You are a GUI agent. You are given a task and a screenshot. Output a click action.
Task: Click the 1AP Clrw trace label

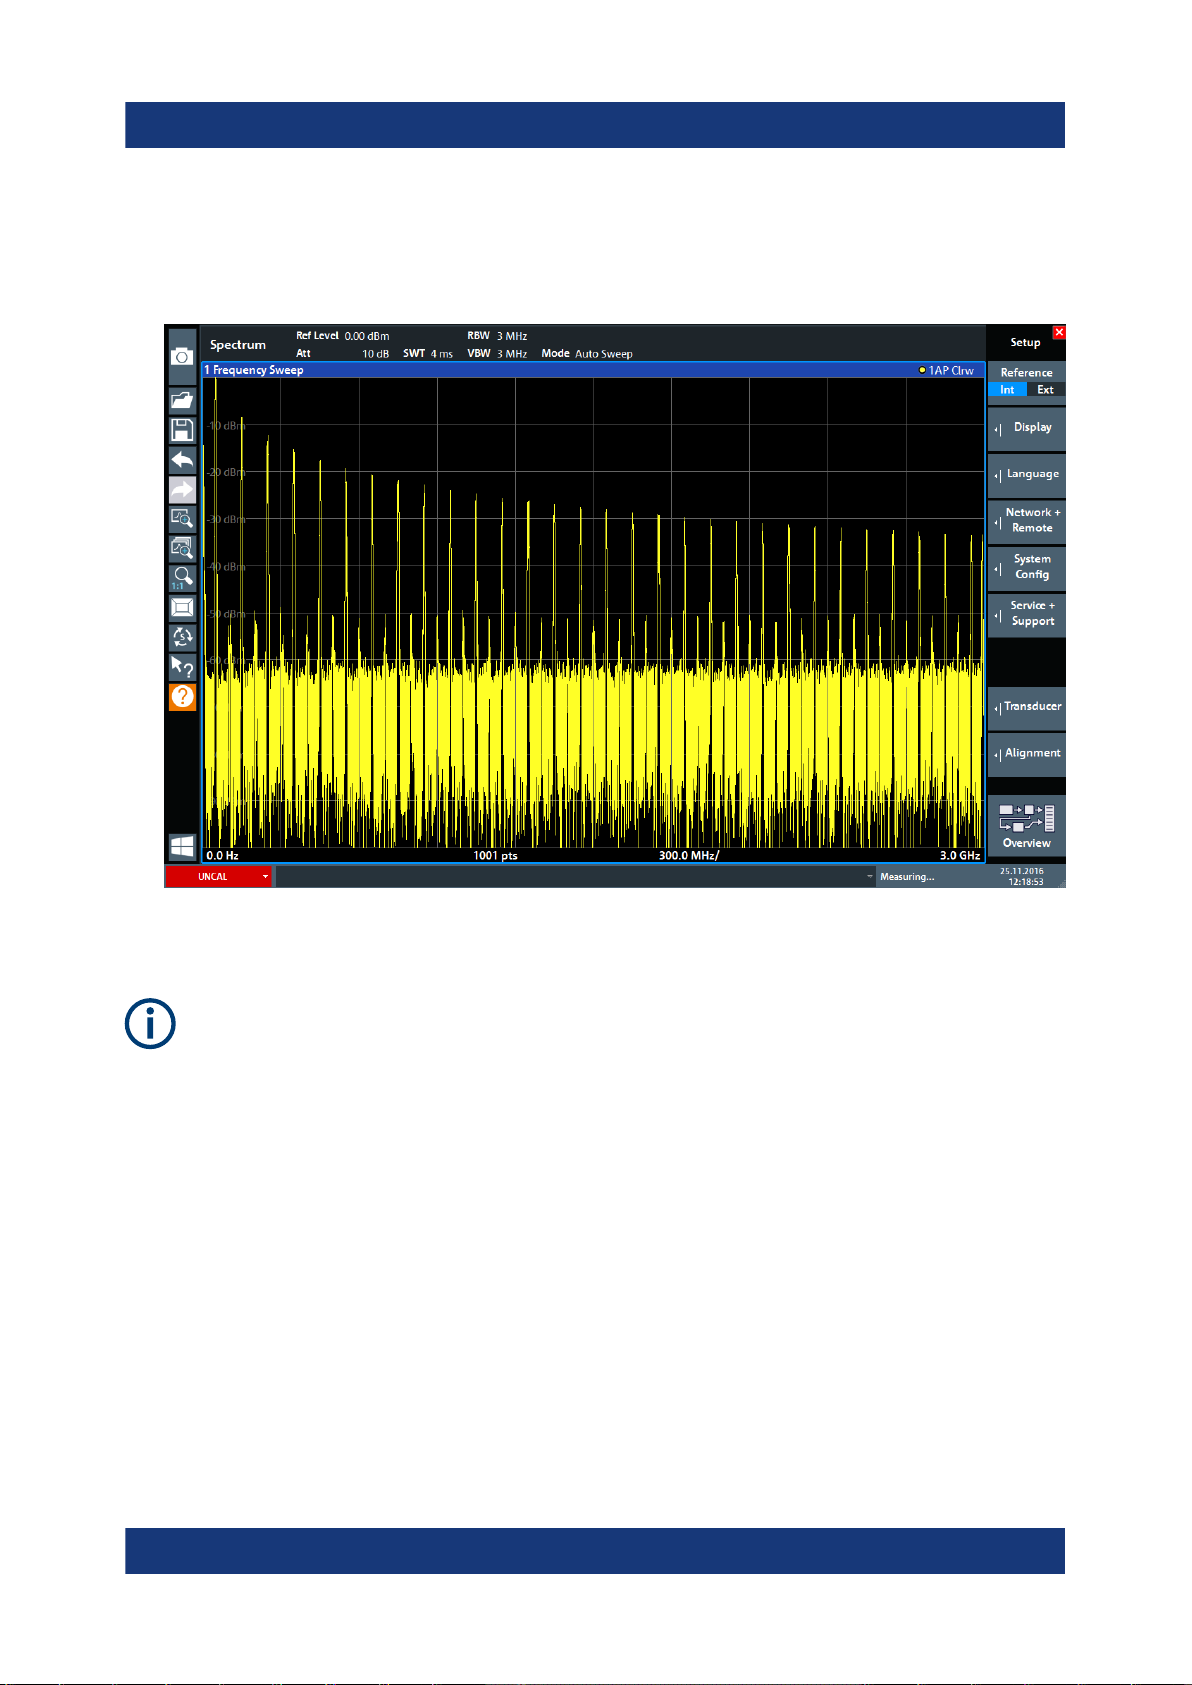pos(951,370)
